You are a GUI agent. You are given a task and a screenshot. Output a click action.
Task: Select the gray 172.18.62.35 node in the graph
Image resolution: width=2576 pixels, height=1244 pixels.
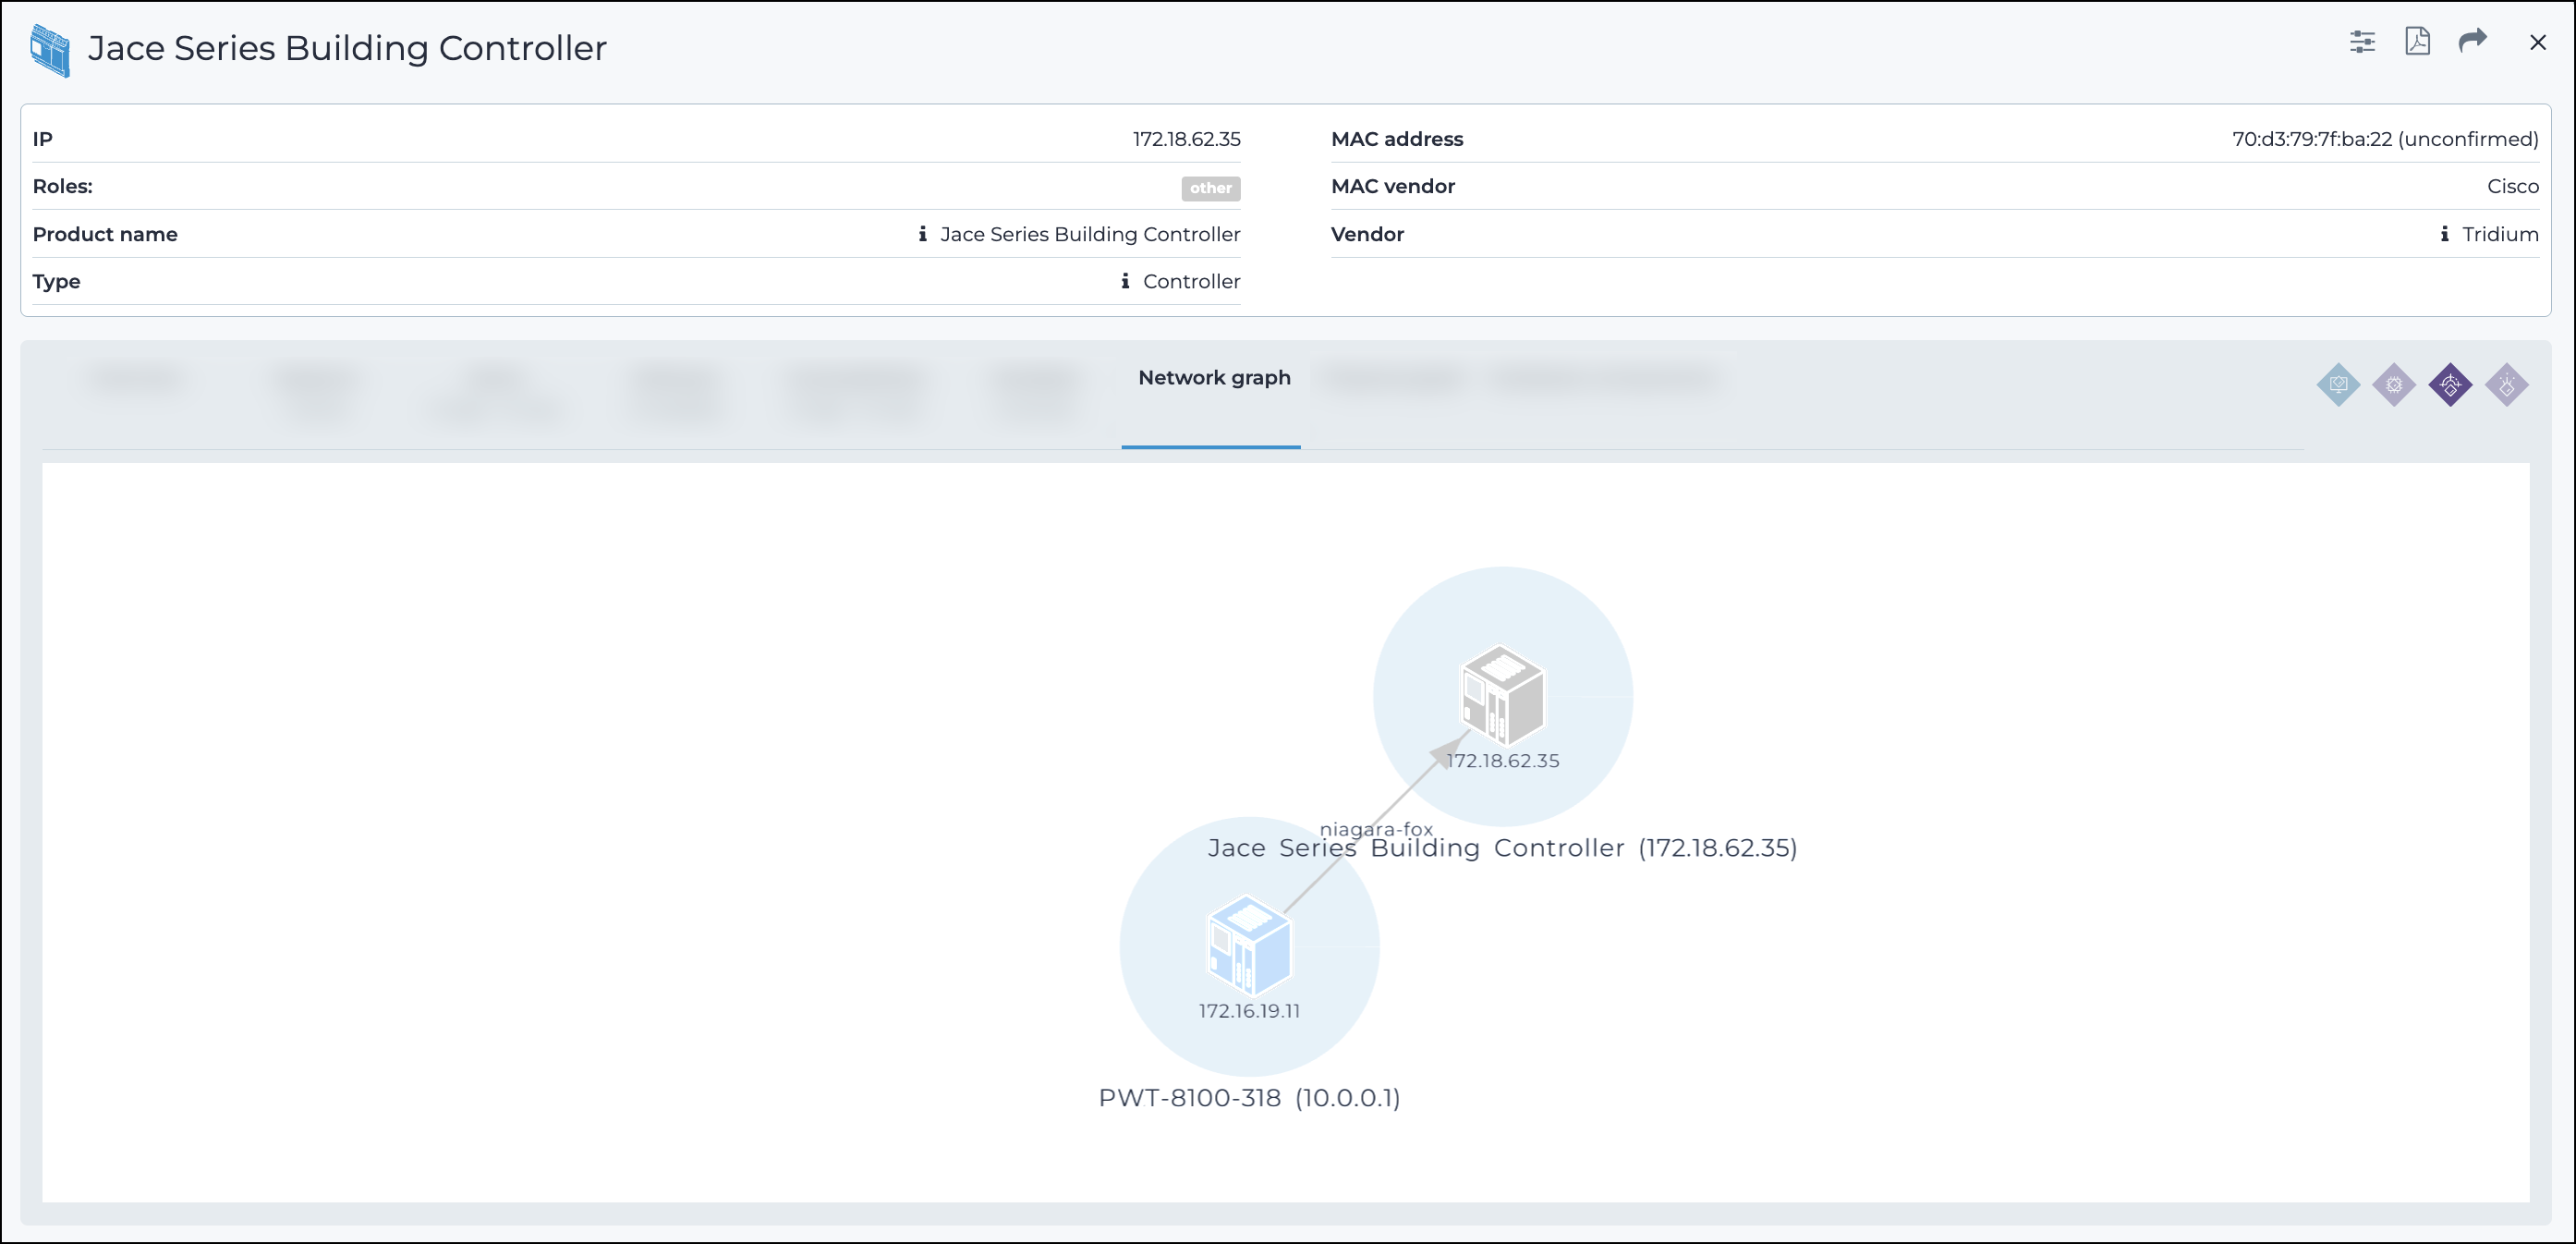pos(1502,695)
